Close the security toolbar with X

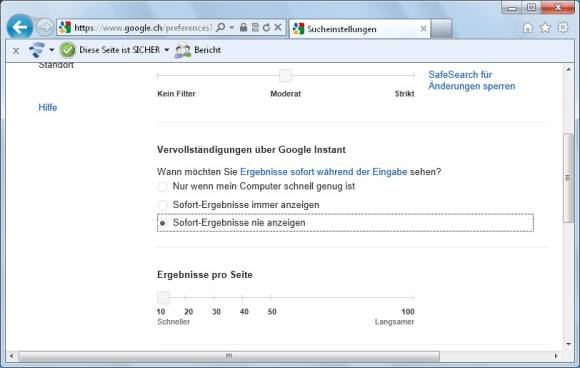[x=16, y=51]
